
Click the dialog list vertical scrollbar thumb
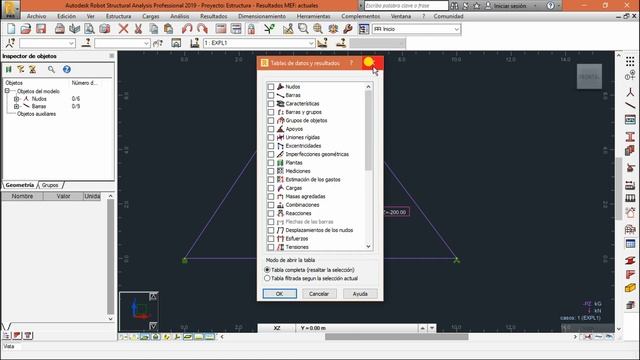pyautogui.click(x=368, y=131)
